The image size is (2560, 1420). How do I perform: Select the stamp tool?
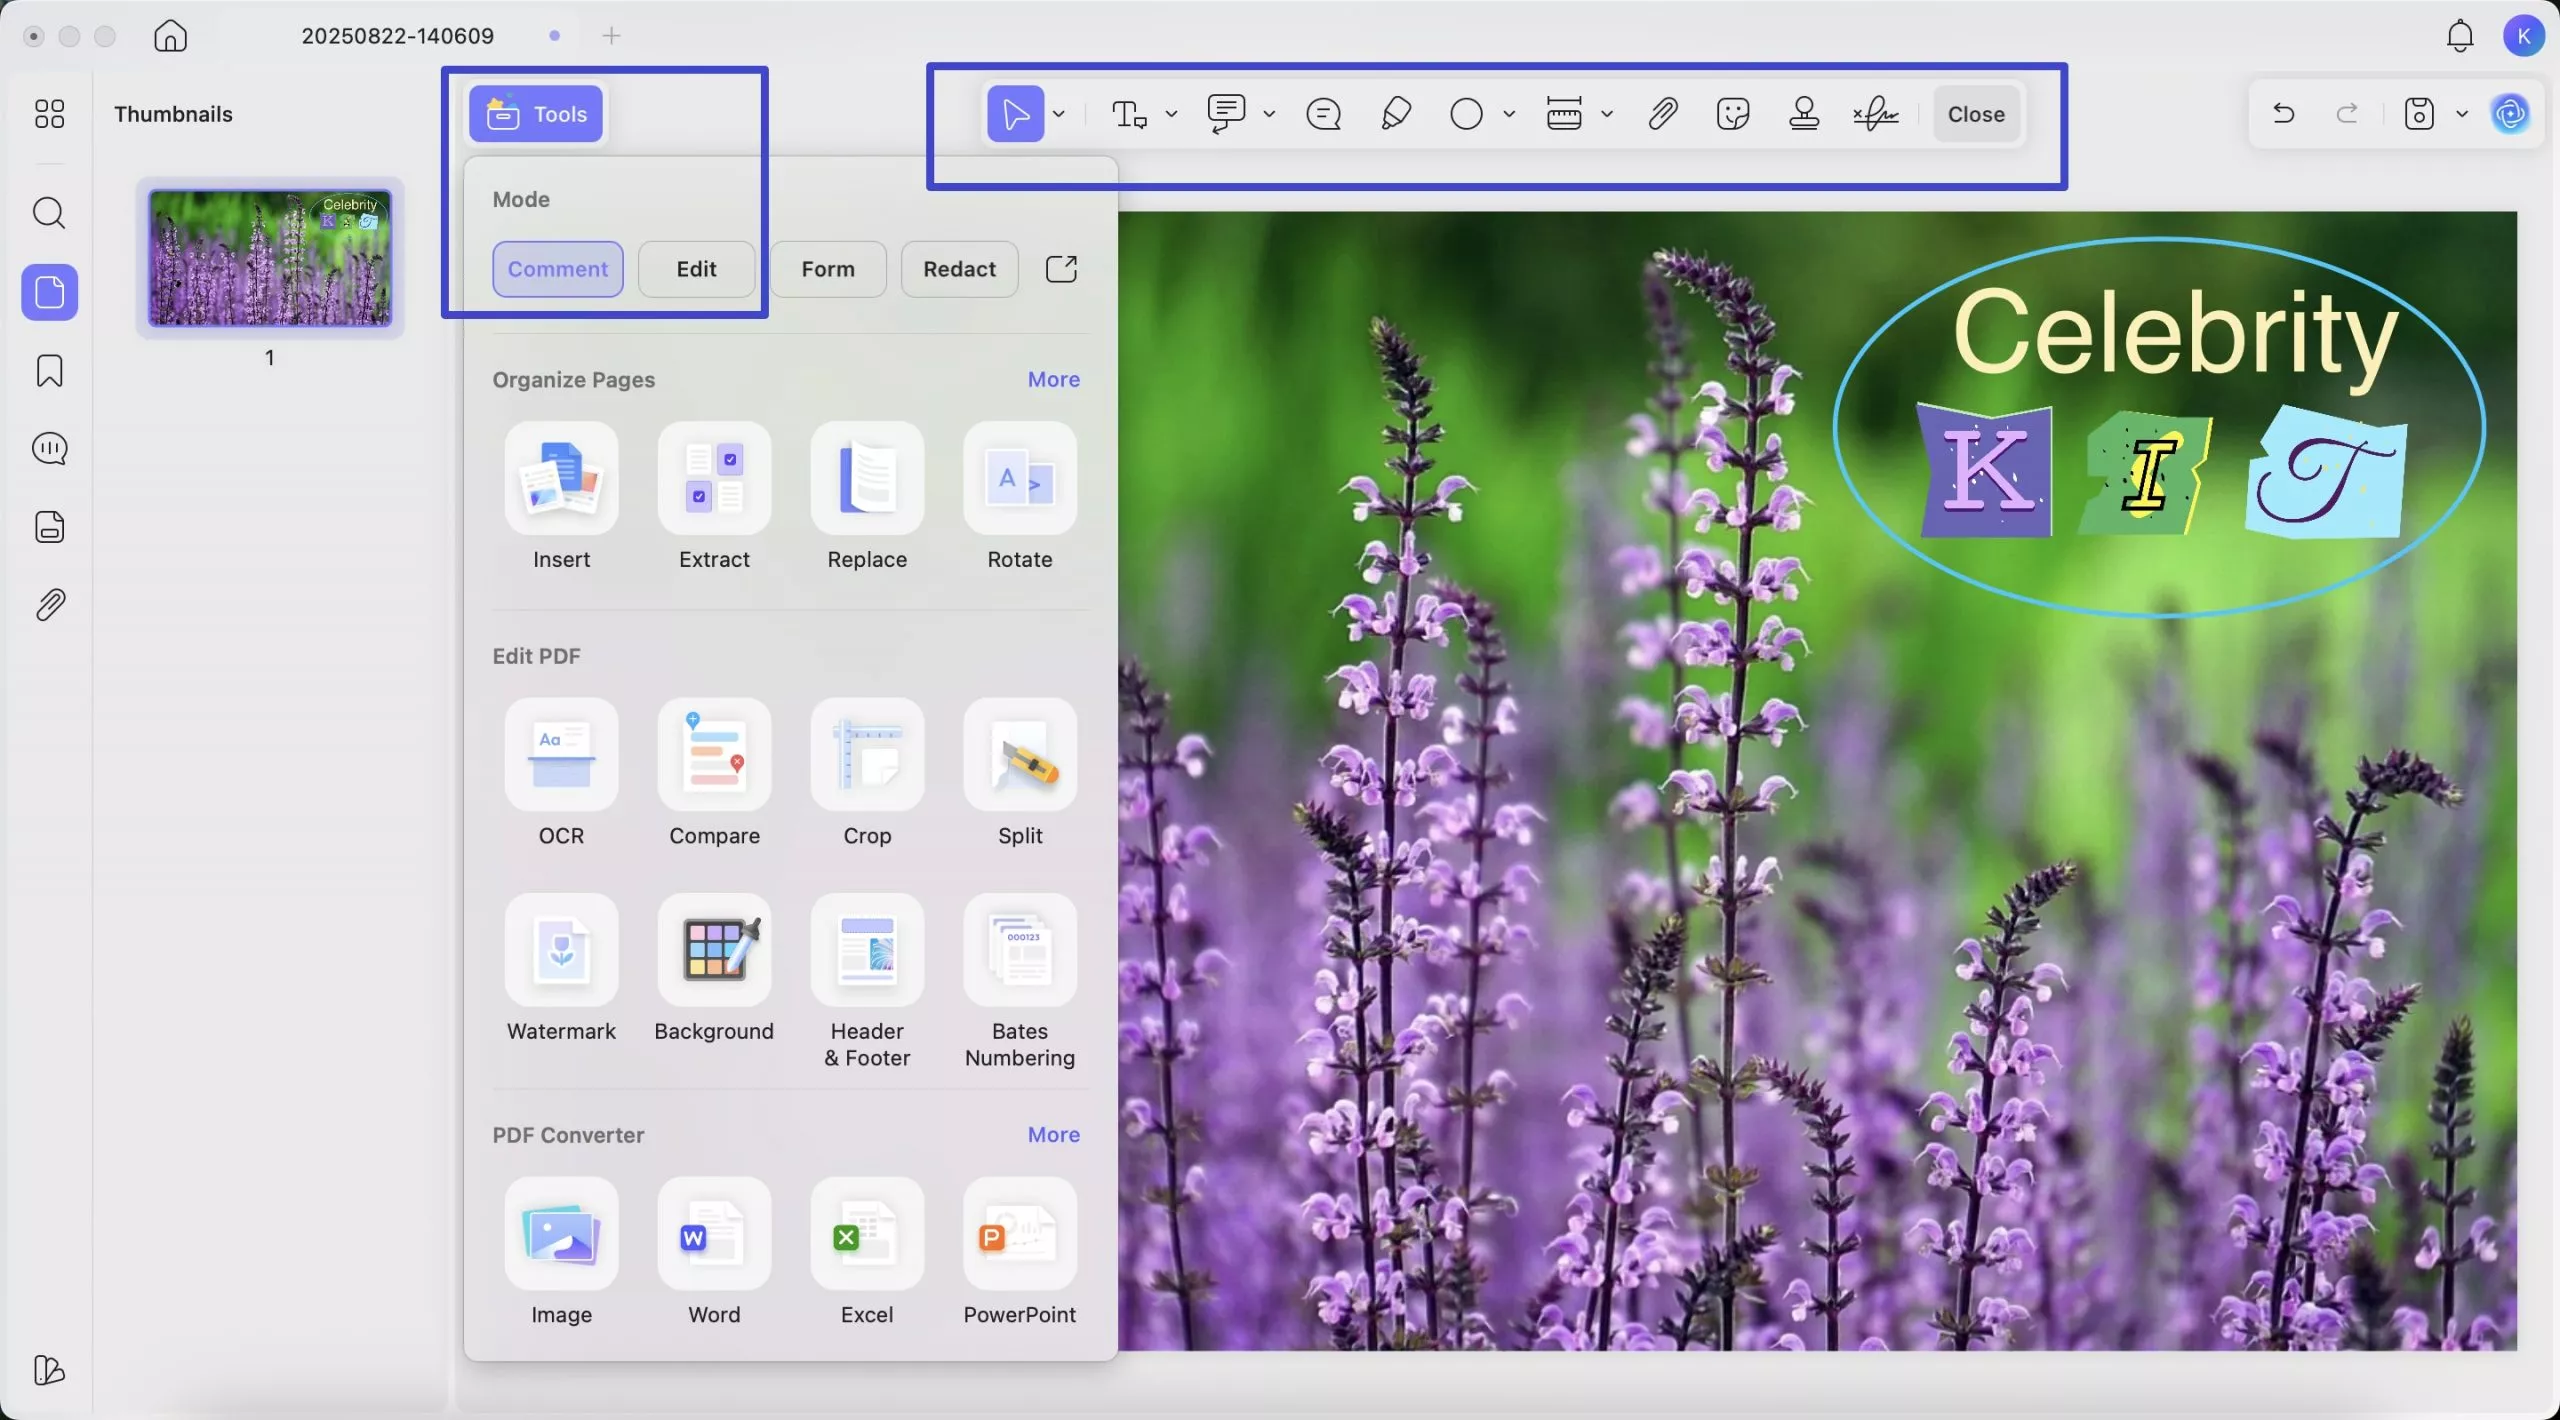pos(1803,114)
